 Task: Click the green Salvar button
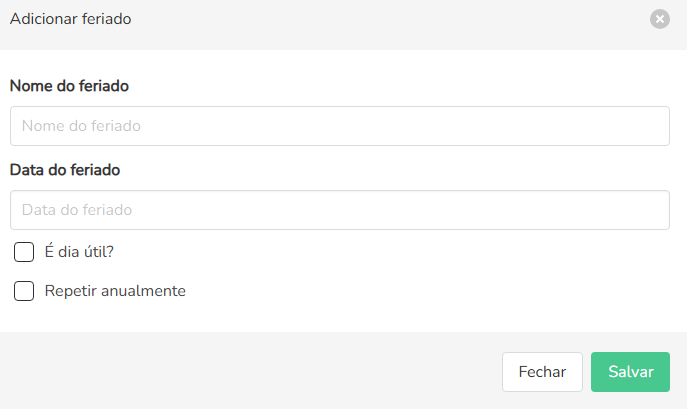[x=630, y=372]
